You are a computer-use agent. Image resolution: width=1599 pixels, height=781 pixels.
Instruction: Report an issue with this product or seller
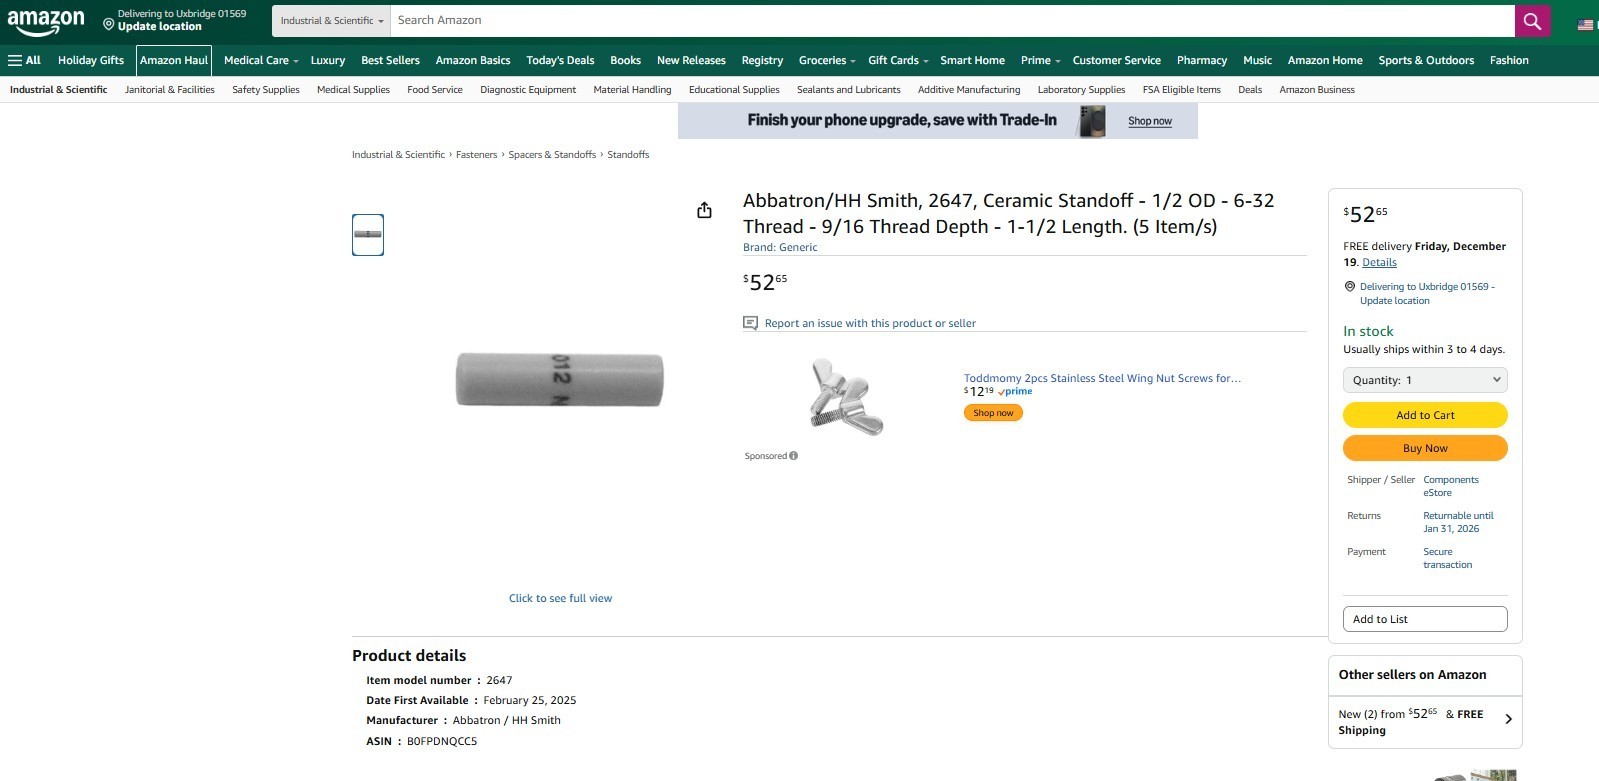[870, 323]
